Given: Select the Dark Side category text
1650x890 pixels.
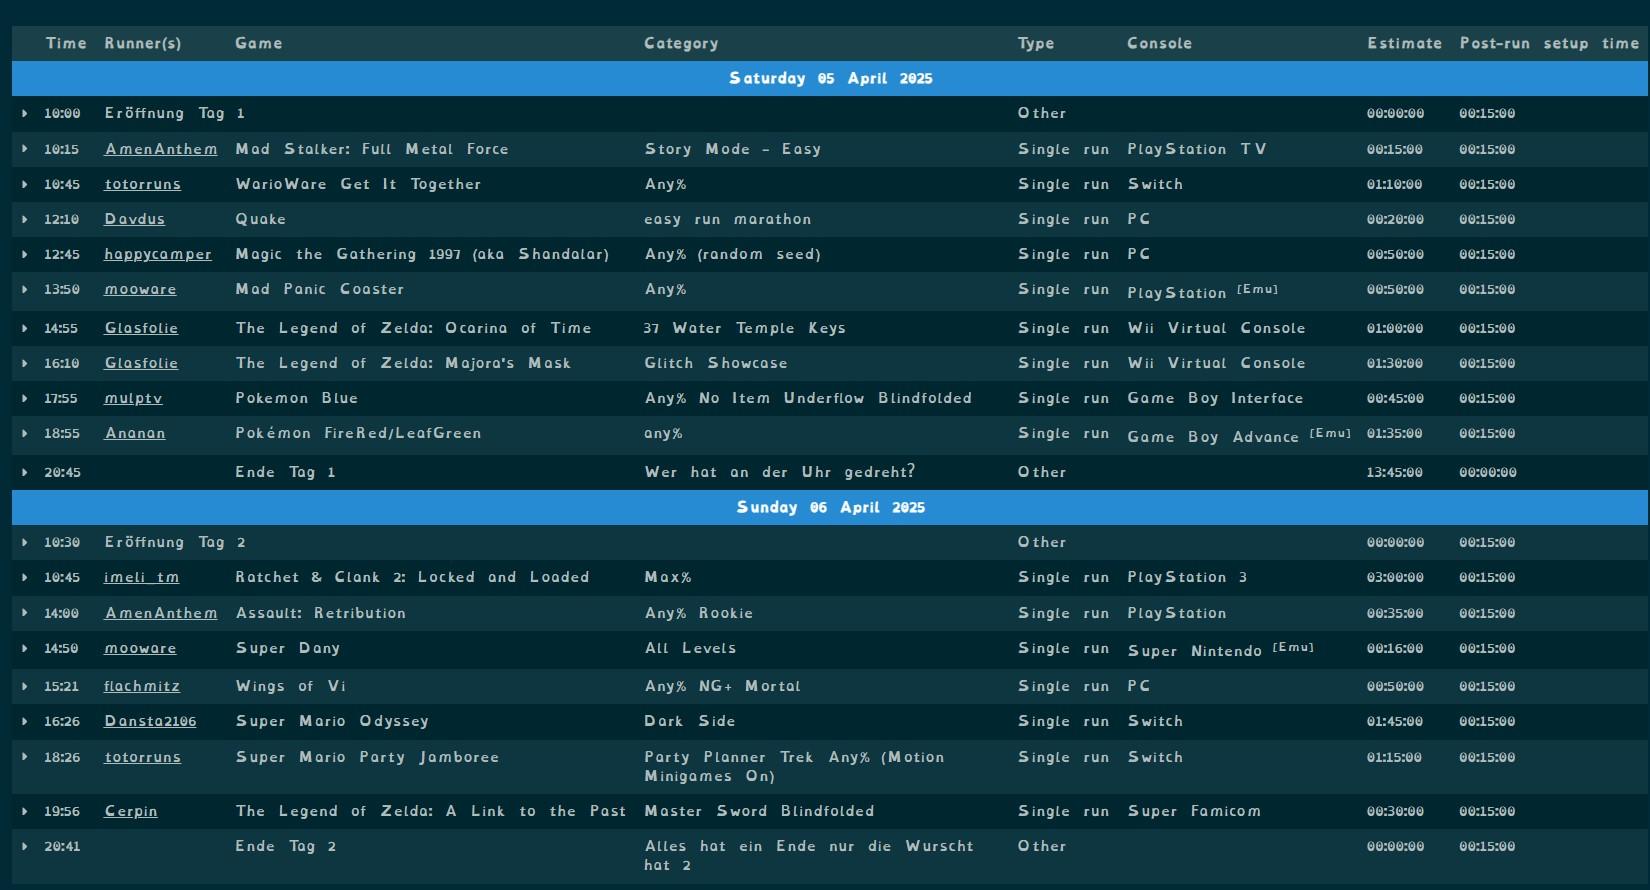Looking at the screenshot, I should (x=690, y=721).
